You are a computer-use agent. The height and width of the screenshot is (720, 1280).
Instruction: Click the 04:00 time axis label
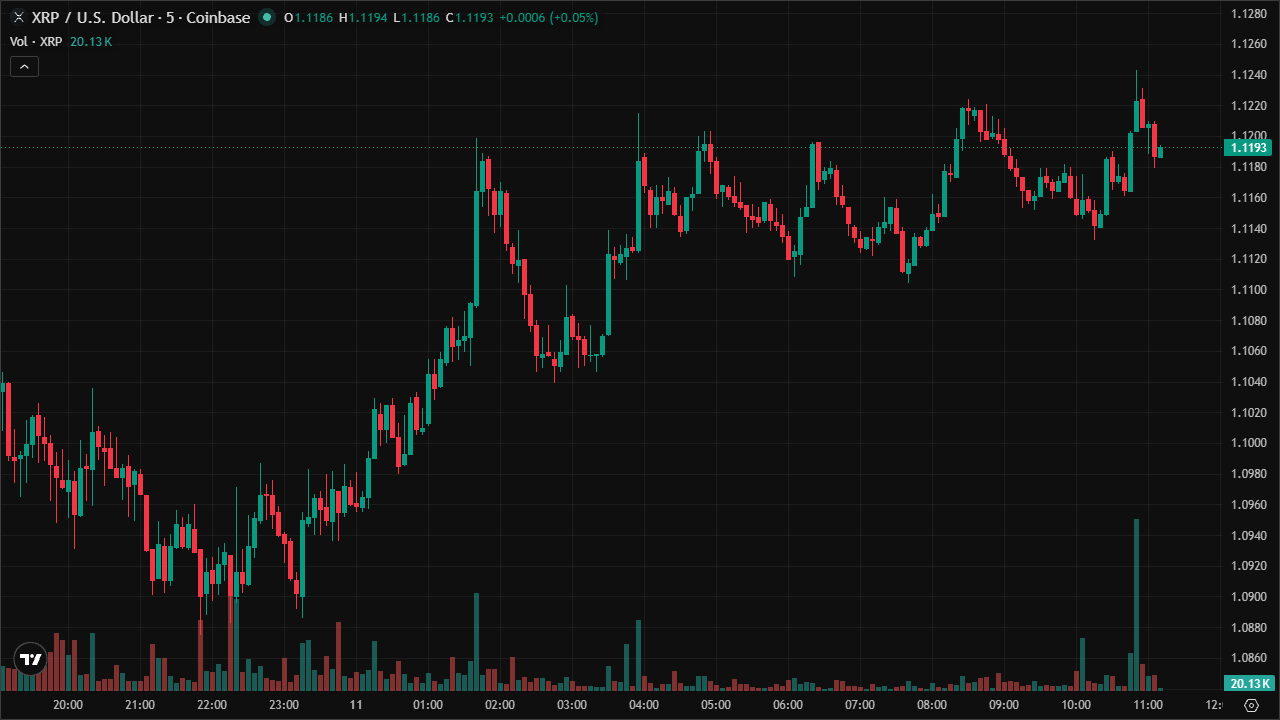[644, 705]
